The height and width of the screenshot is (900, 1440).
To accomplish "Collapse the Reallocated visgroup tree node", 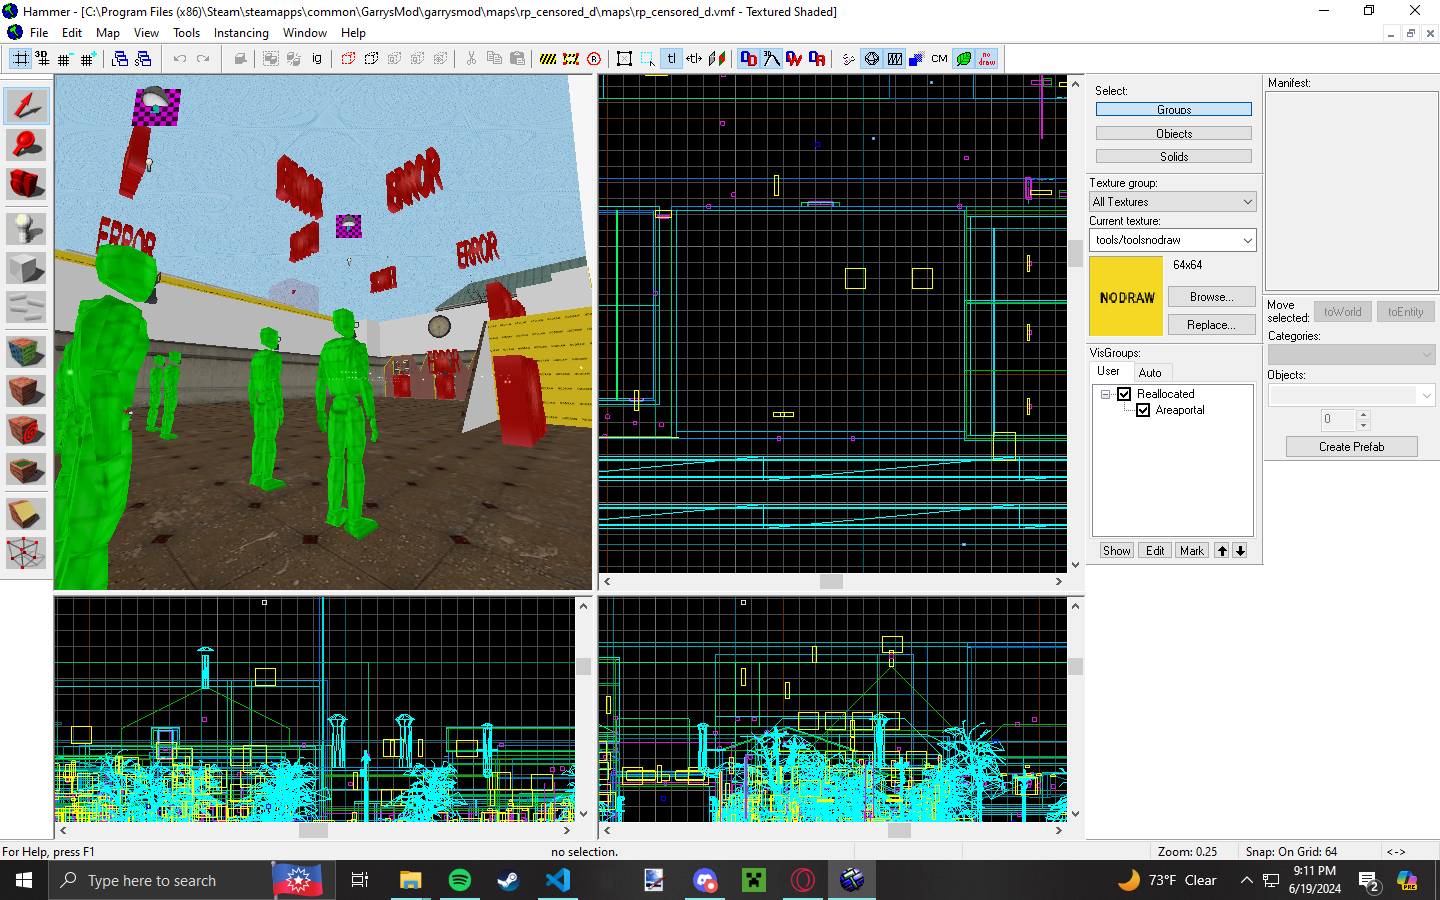I will 1105,394.
